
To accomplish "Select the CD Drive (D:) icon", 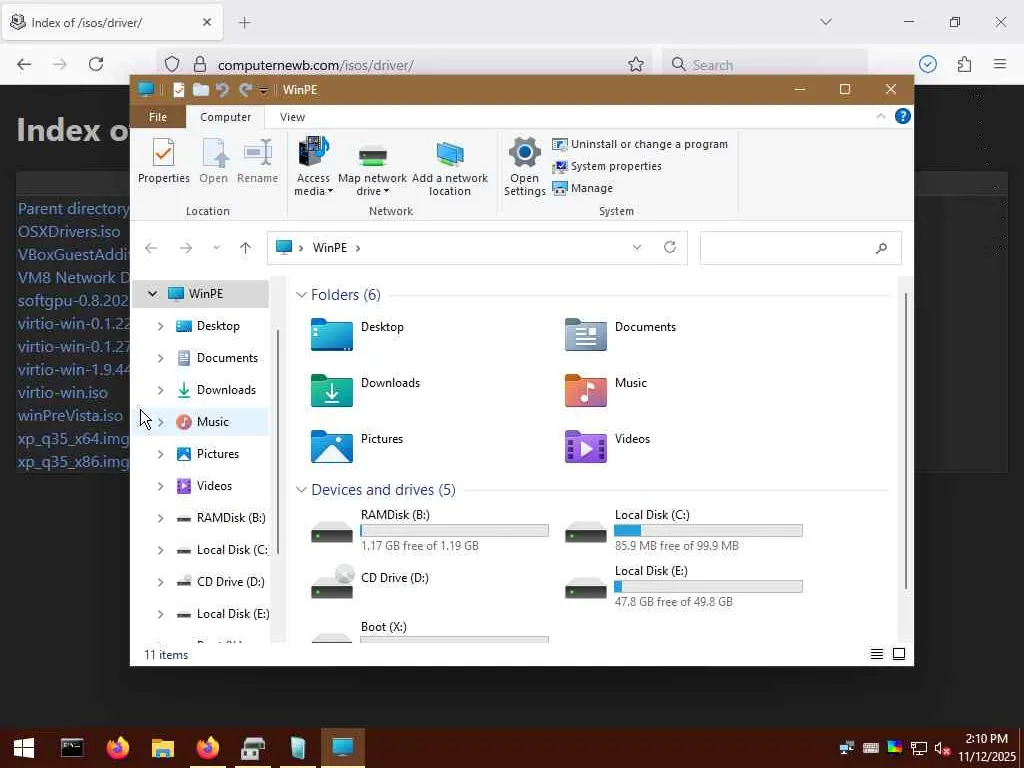I will point(332,583).
